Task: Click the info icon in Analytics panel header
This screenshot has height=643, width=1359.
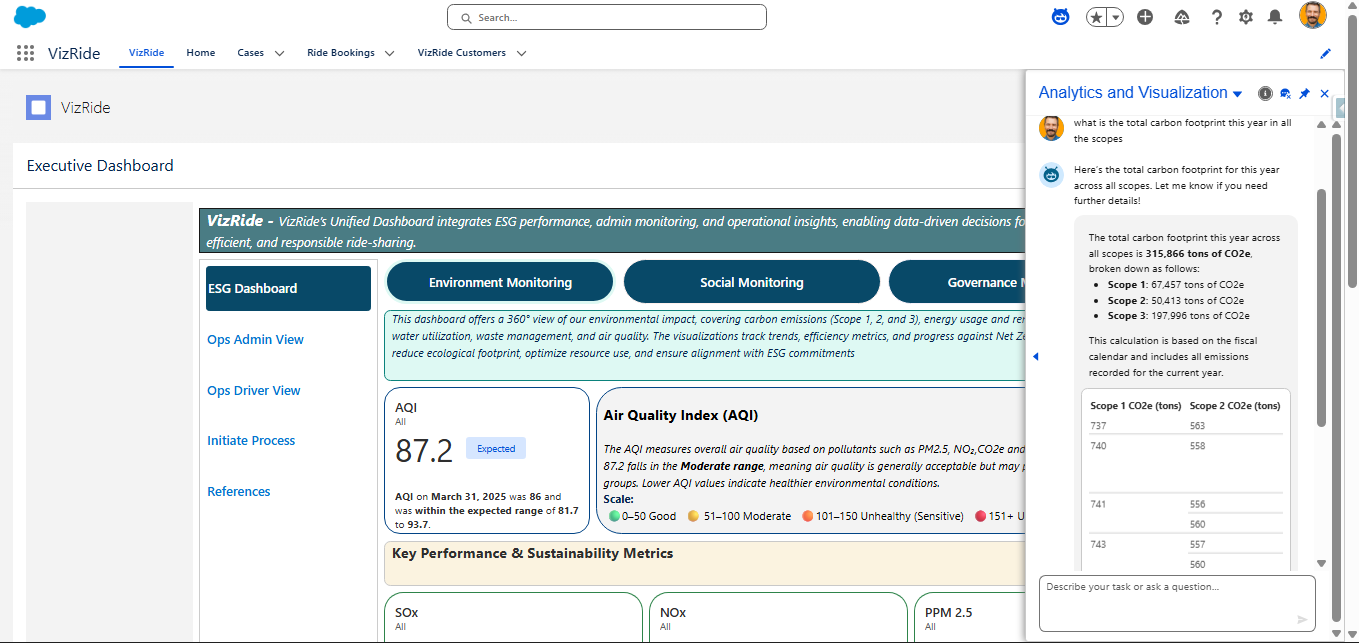Action: click(1265, 93)
